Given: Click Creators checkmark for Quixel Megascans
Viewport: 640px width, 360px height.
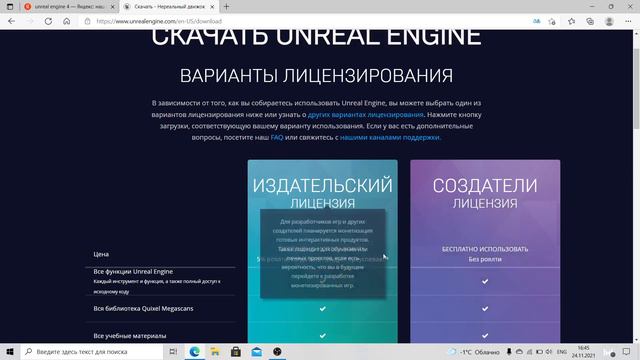Looking at the screenshot, I should (485, 309).
